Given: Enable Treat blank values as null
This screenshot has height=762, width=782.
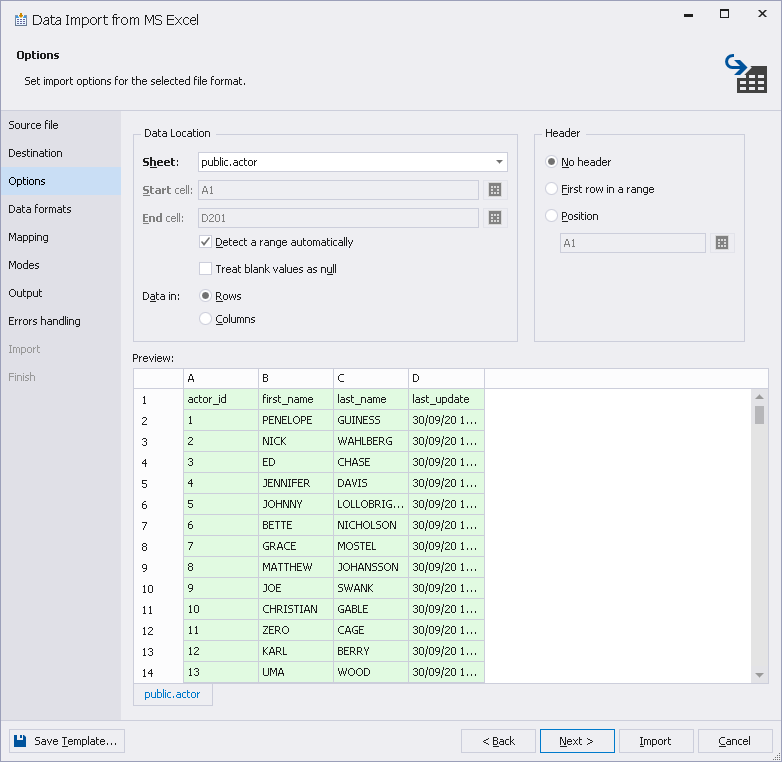Looking at the screenshot, I should click(x=205, y=269).
